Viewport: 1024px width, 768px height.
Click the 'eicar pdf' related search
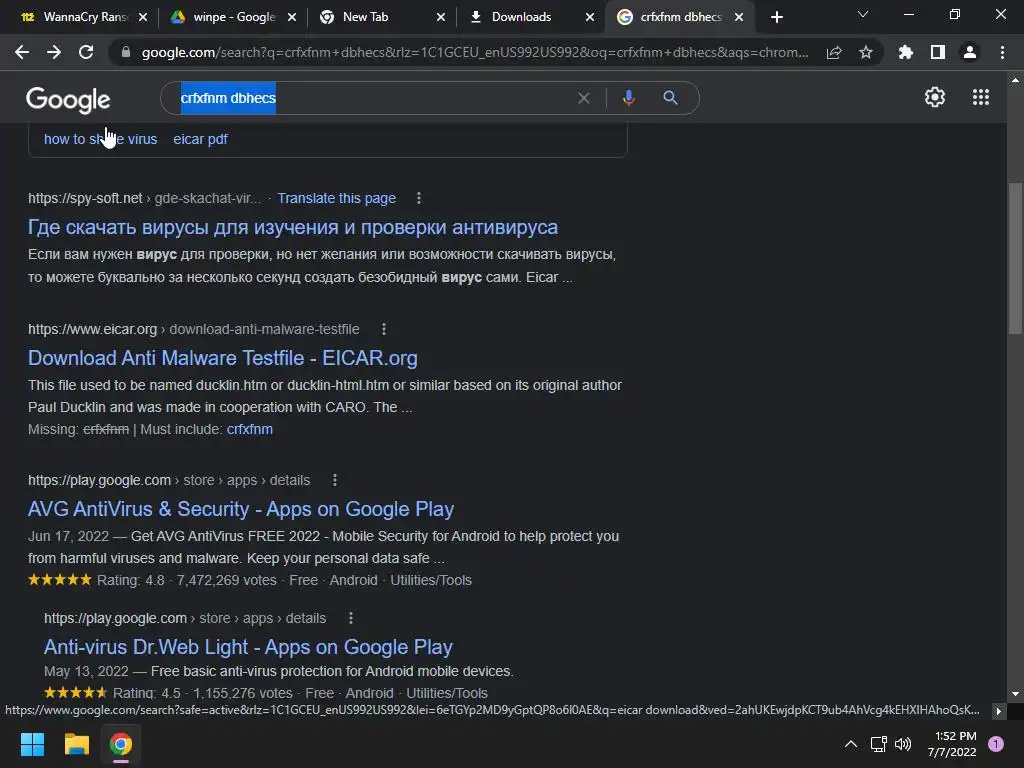click(x=200, y=139)
